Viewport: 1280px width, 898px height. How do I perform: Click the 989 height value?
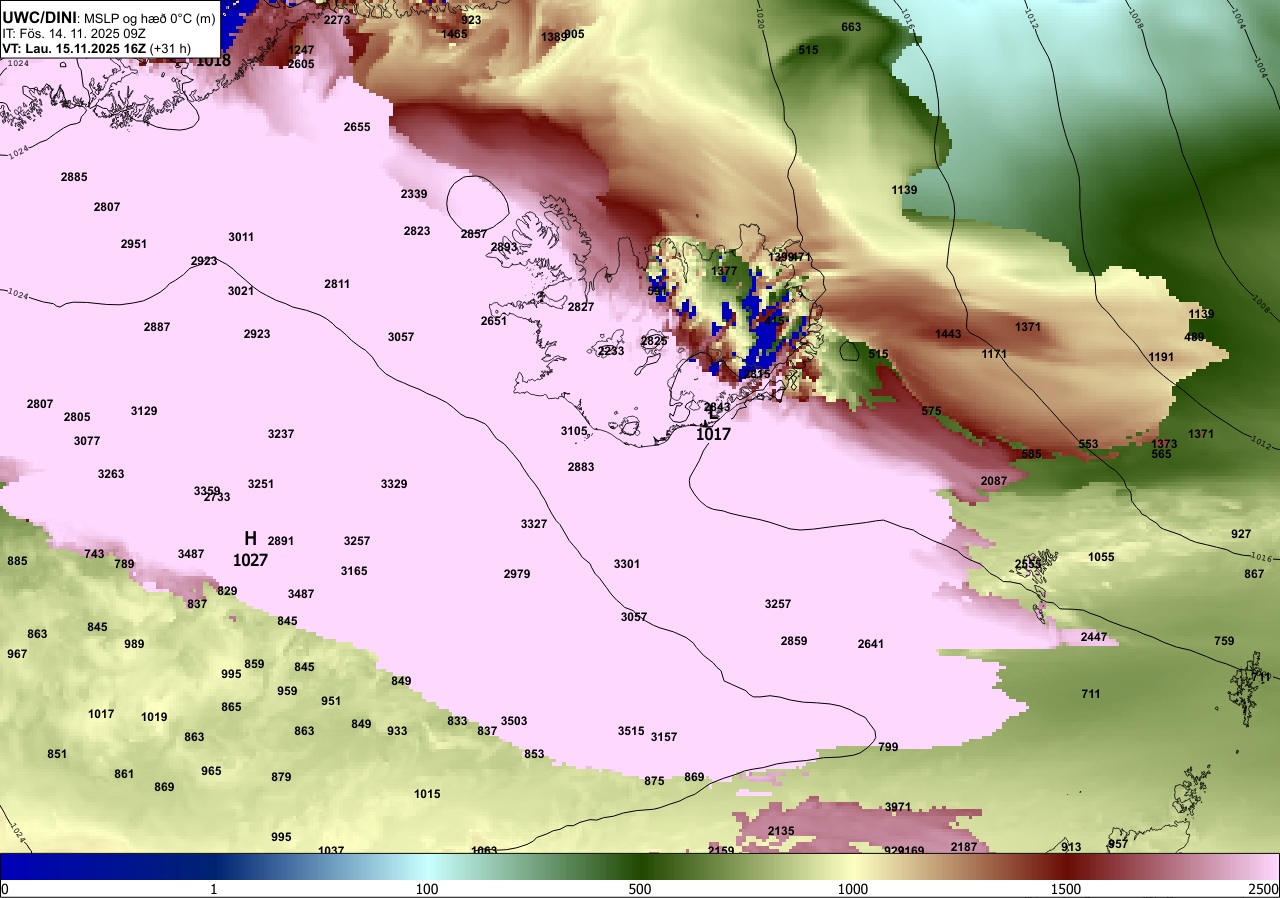[134, 644]
